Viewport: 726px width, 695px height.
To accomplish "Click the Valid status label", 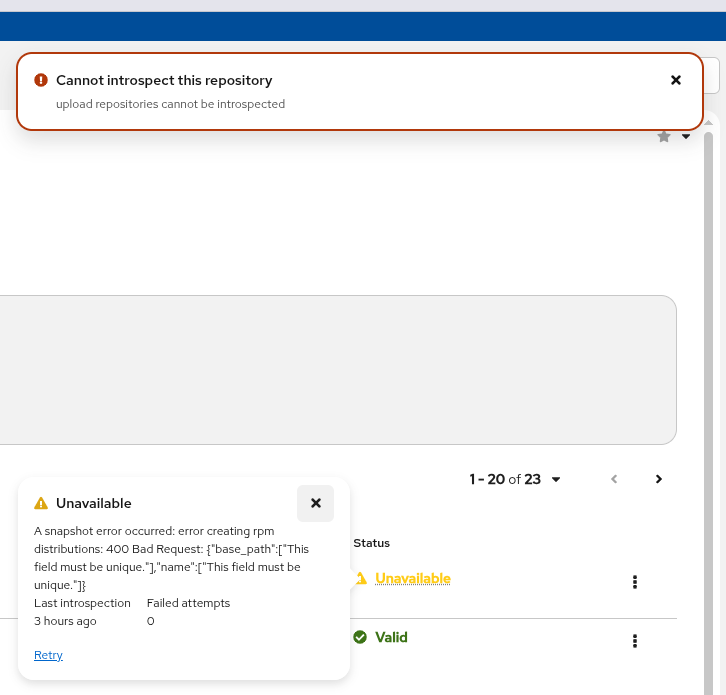I will point(391,637).
